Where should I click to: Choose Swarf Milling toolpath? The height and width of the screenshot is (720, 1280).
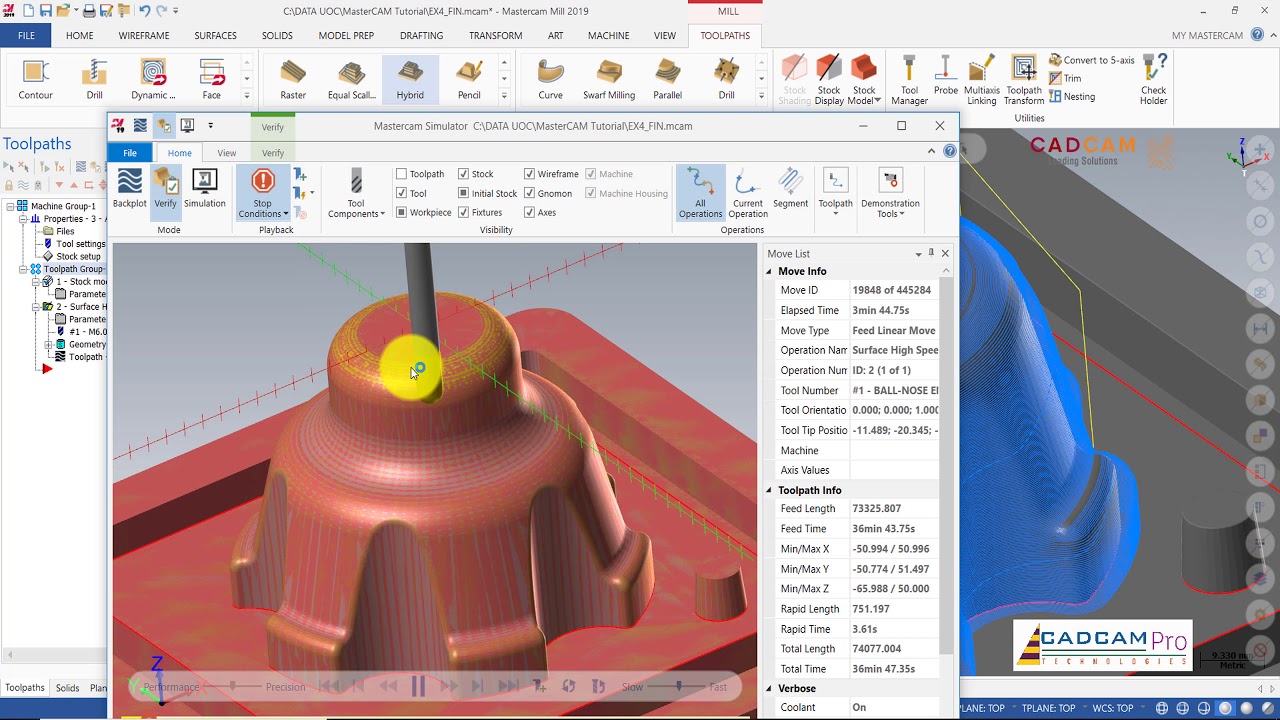609,80
